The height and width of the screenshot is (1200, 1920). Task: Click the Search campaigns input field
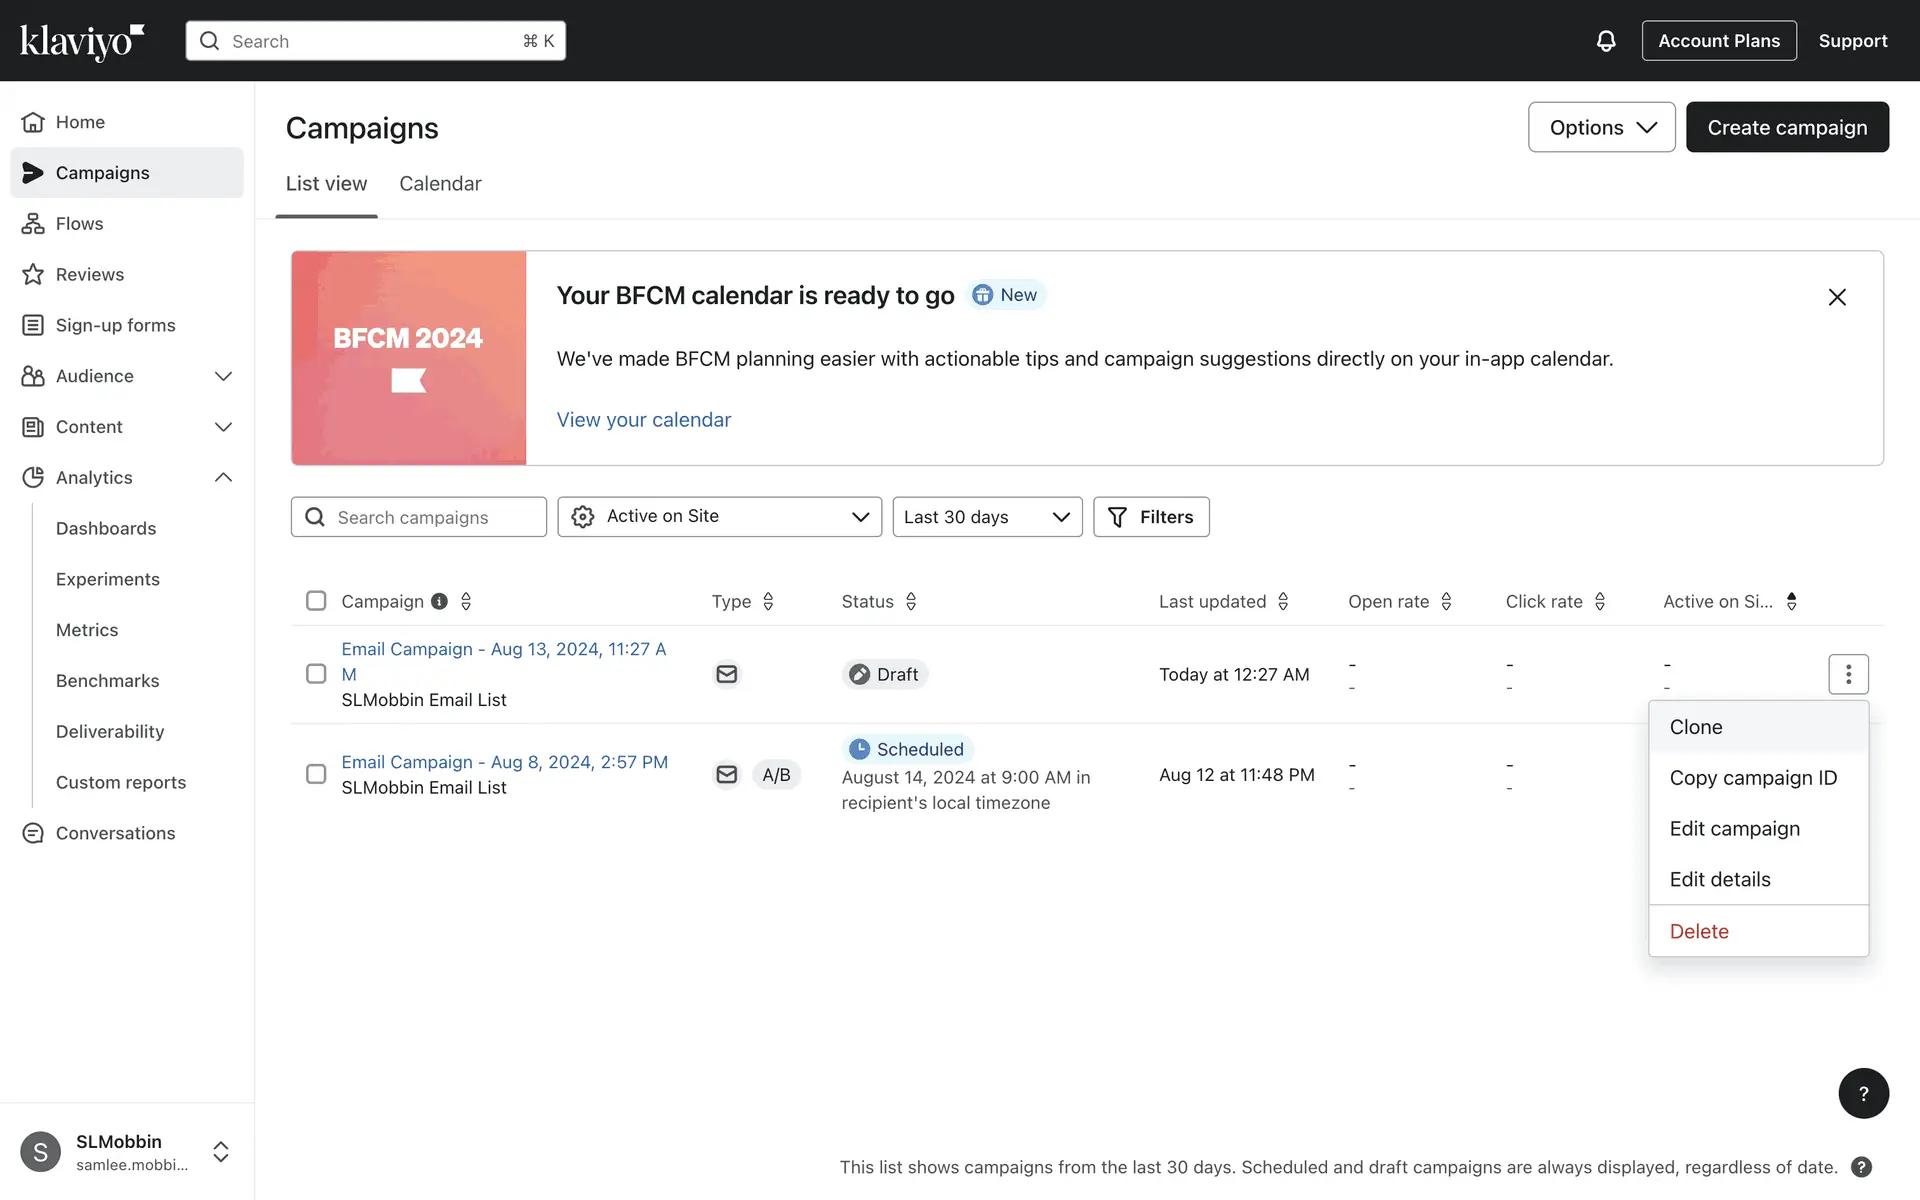pos(430,517)
